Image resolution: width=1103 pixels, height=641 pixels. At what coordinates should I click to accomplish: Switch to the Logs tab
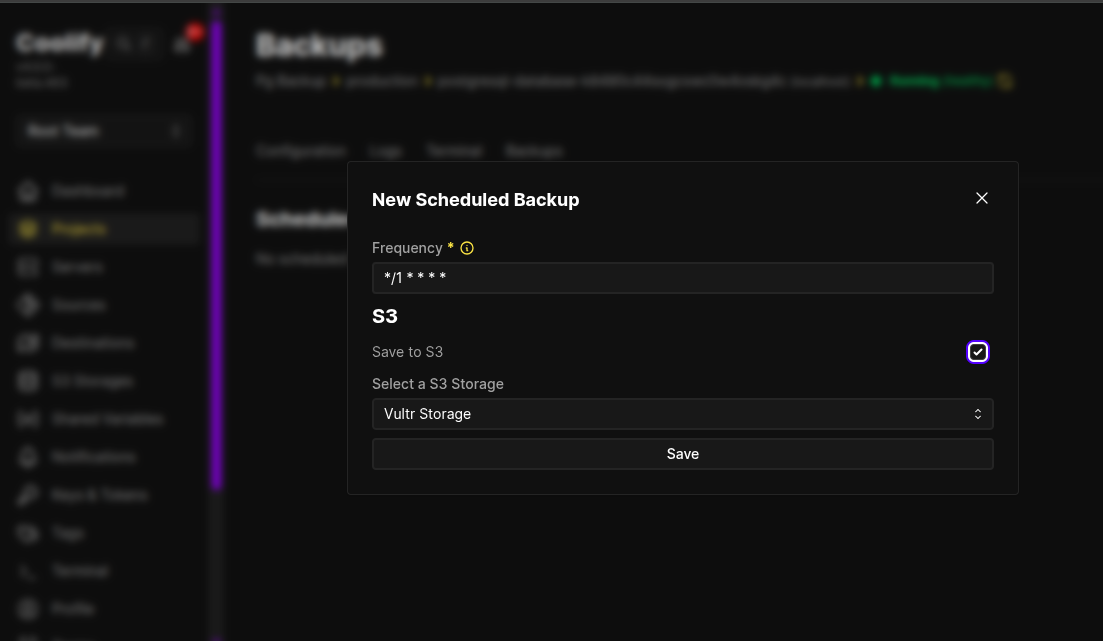click(x=386, y=151)
